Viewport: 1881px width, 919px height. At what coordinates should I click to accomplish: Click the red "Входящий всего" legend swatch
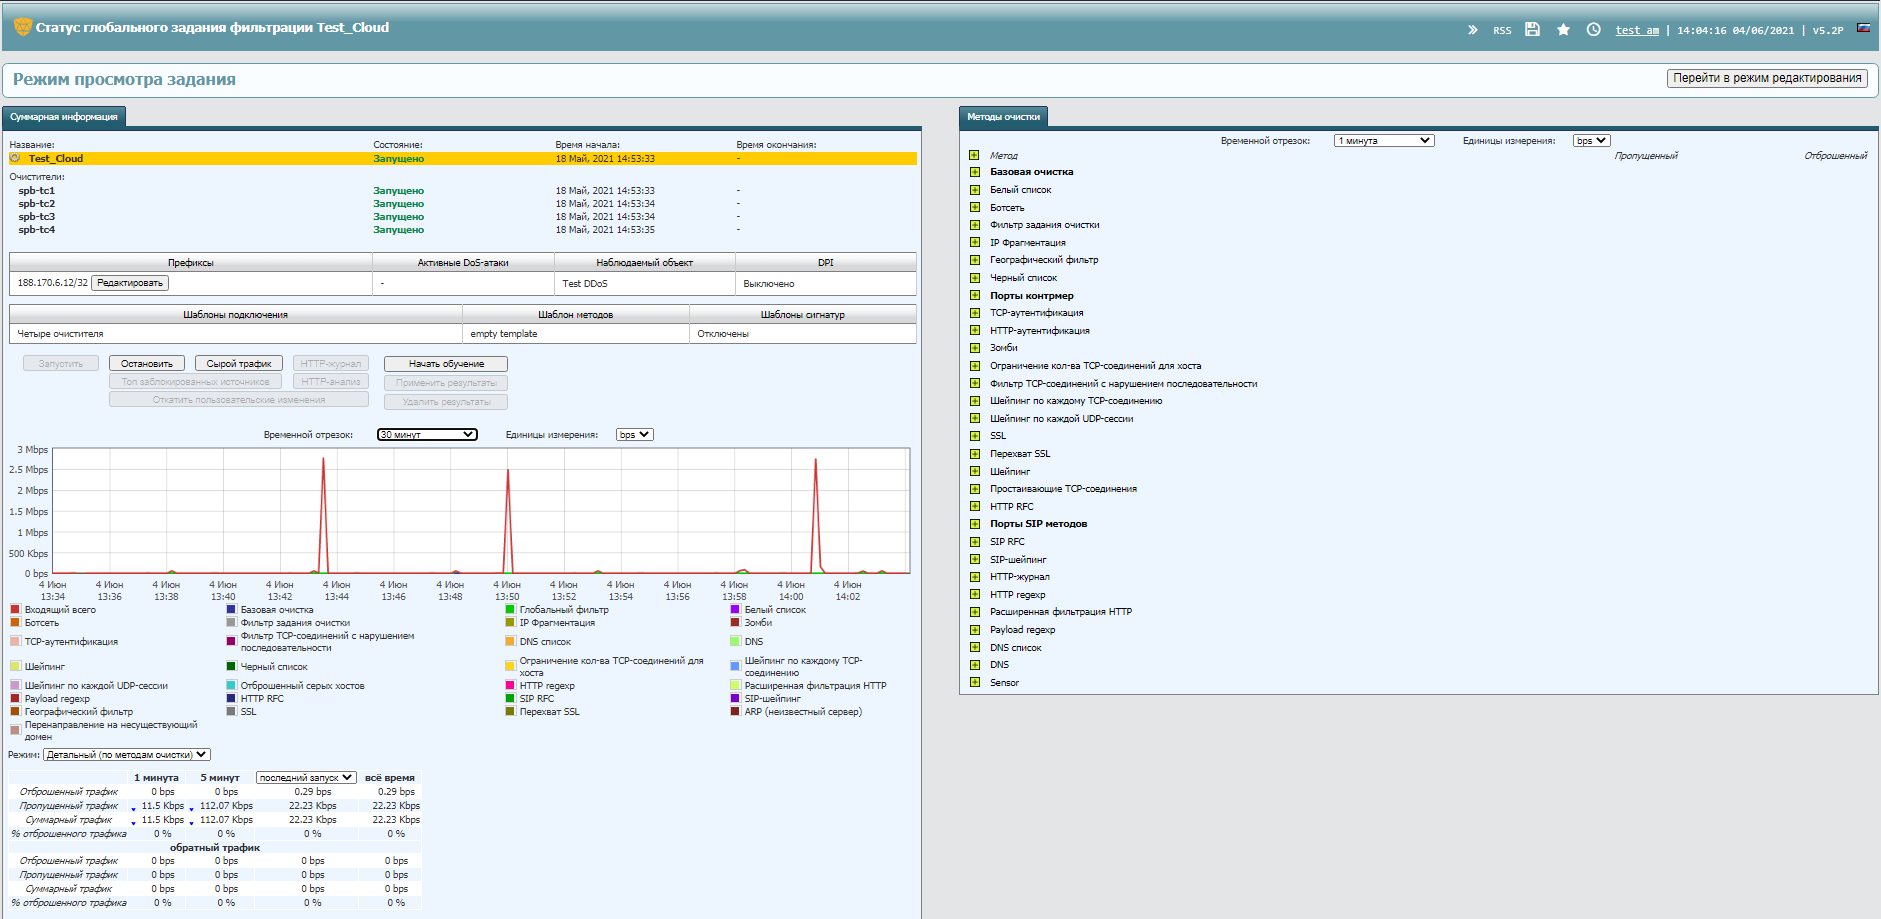click(15, 610)
